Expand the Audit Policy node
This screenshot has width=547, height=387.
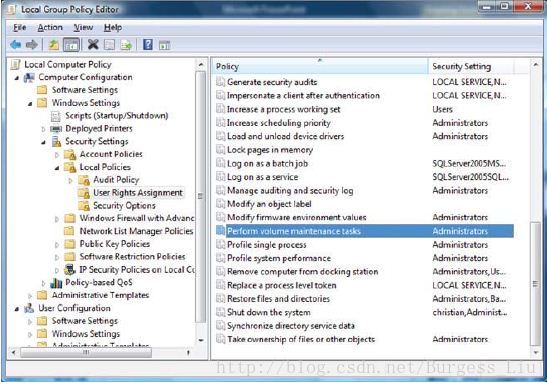[x=70, y=180]
